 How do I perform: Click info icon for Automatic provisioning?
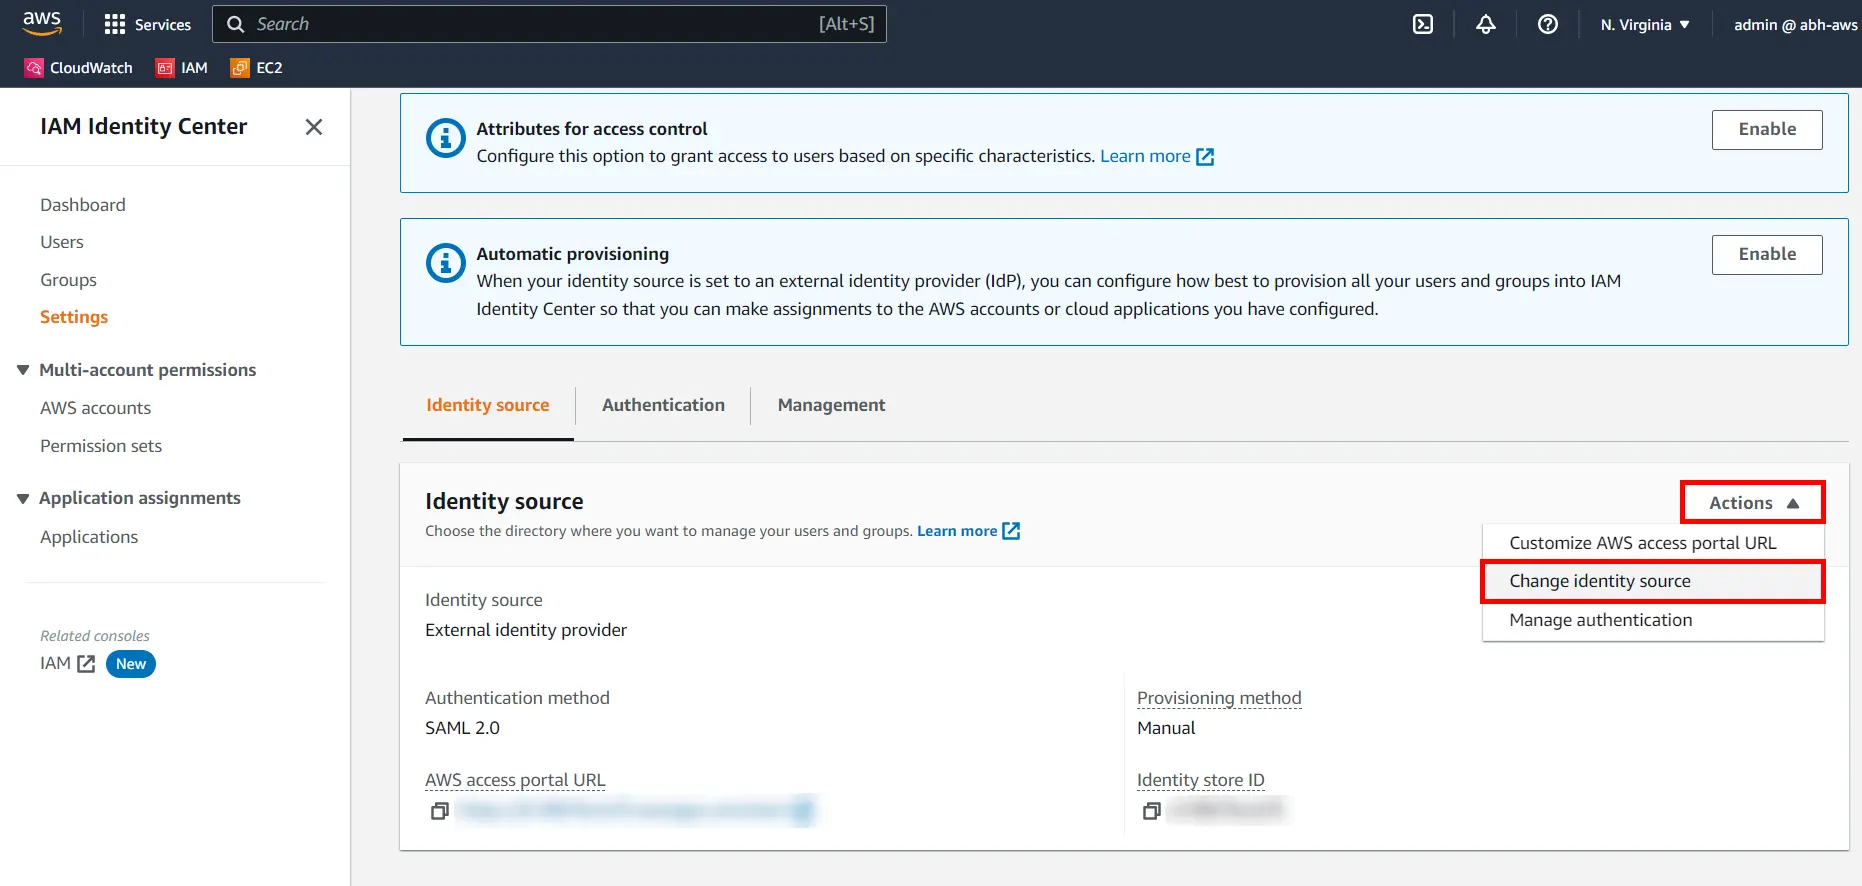click(x=446, y=263)
